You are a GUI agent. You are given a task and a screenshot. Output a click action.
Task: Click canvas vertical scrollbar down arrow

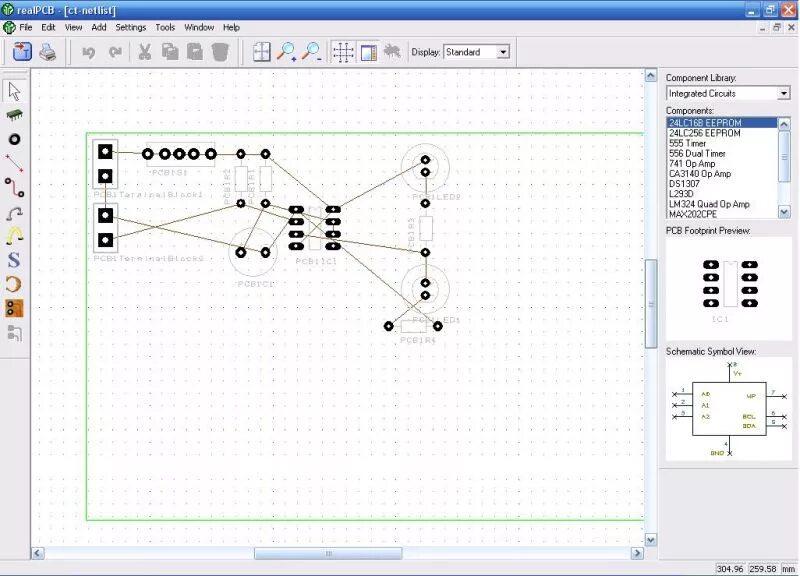tap(651, 539)
